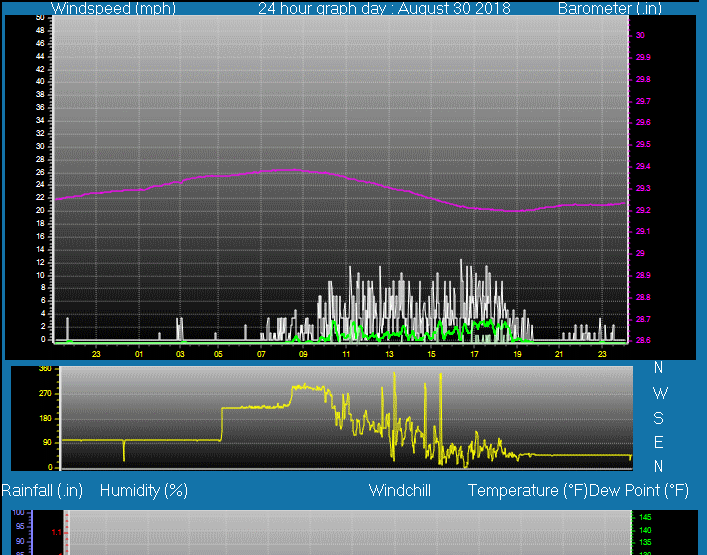Click the 26 value on windspeed axis
This screenshot has width=707, height=555.
point(40,172)
